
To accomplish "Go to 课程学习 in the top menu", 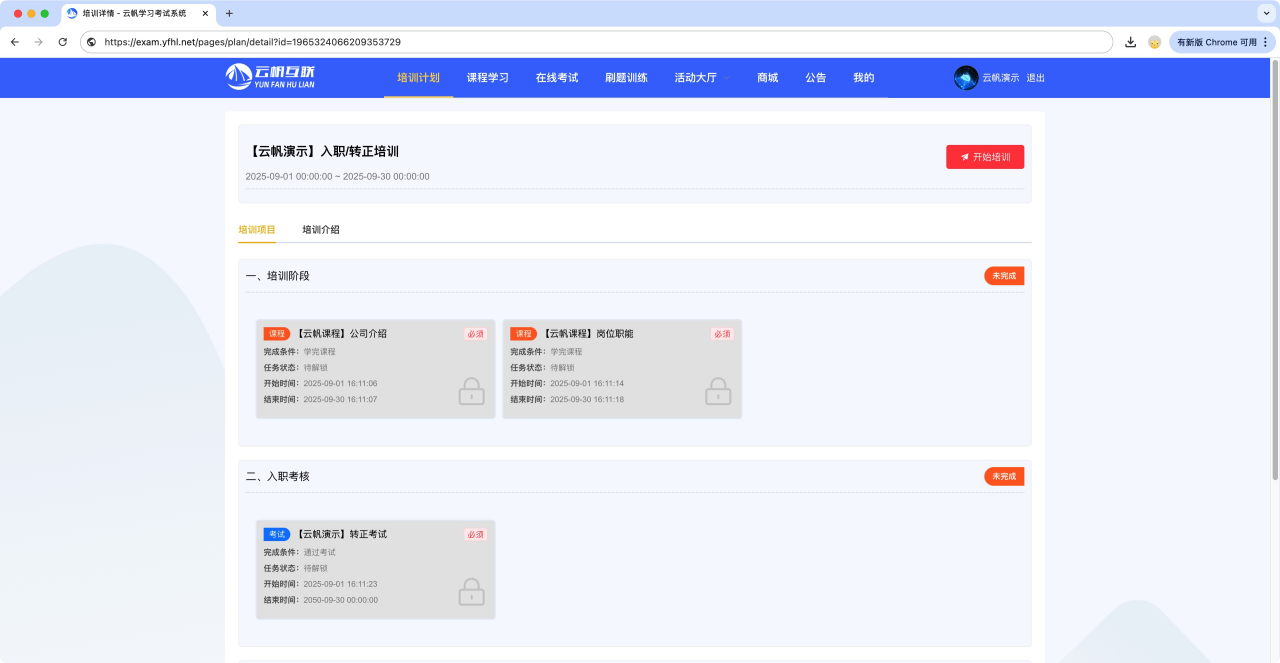I will point(487,78).
